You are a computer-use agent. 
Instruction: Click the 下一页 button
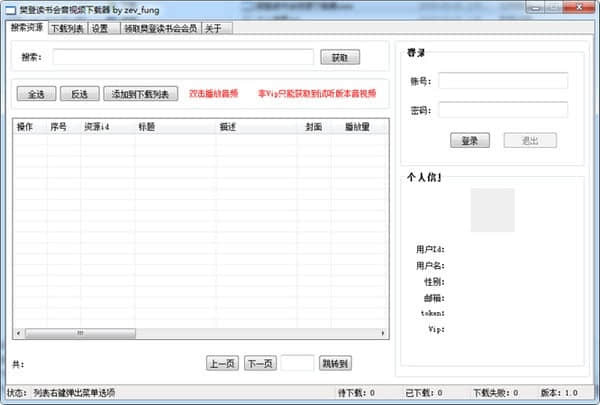260,363
